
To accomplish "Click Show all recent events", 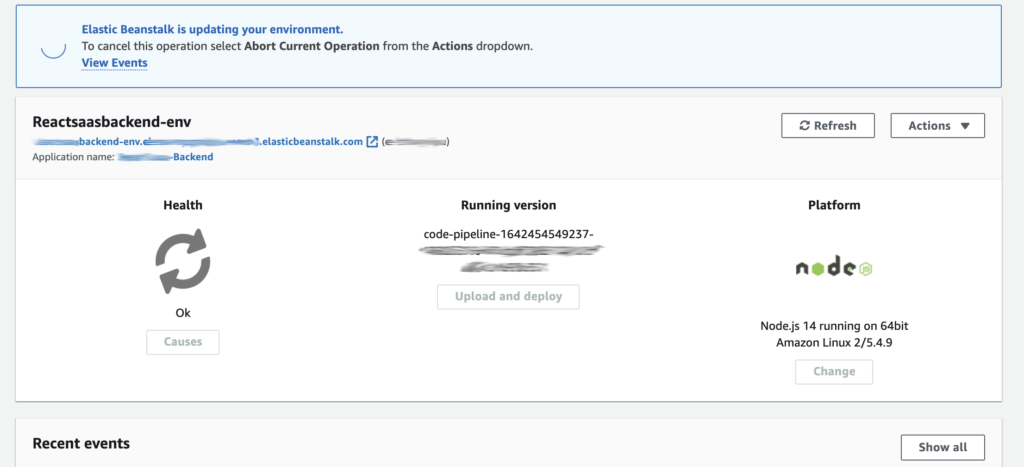I will (942, 447).
